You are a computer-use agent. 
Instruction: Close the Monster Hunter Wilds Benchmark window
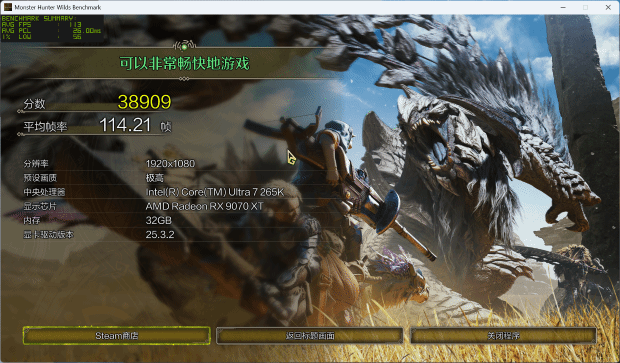[x=608, y=7]
